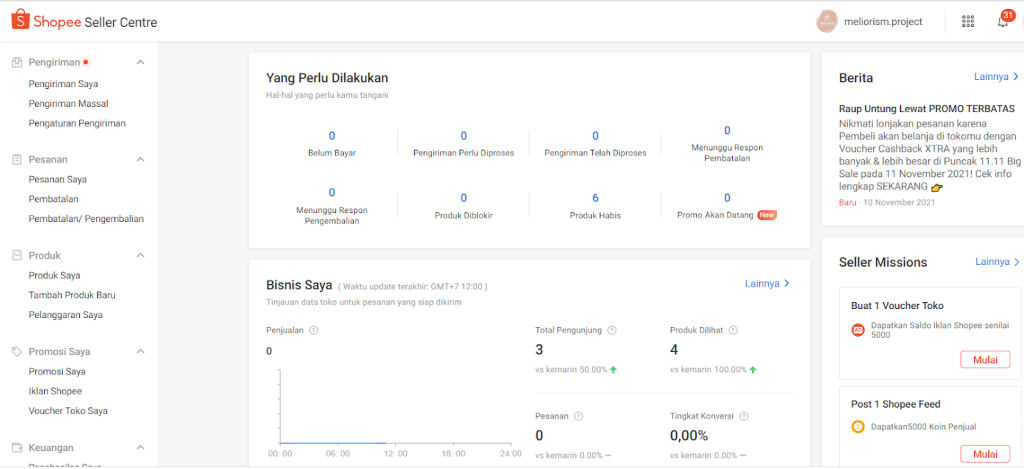
Task: Open the Raup Untung Lewat PROMO TERBATAS news
Action: pos(927,108)
